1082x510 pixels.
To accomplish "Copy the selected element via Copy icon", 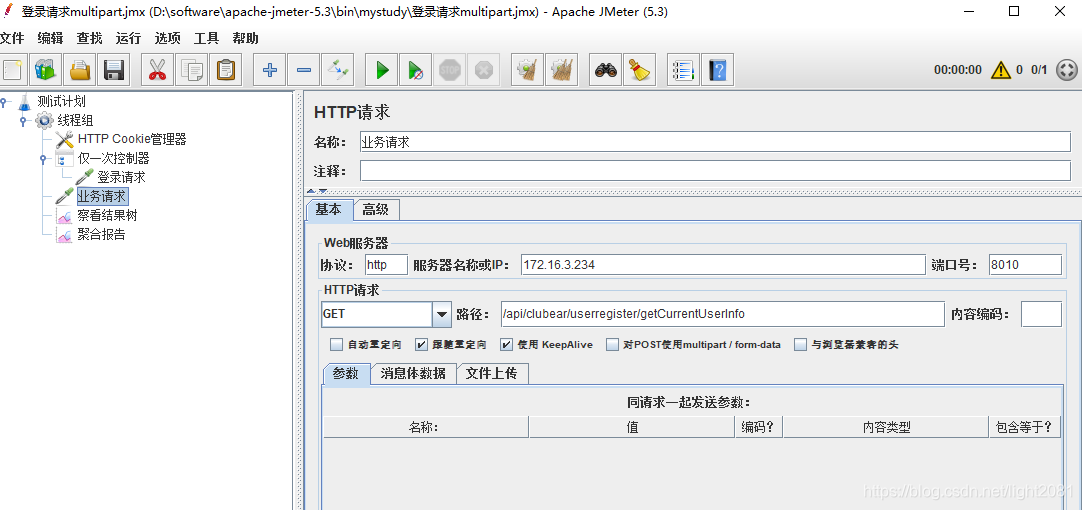I will pos(191,70).
